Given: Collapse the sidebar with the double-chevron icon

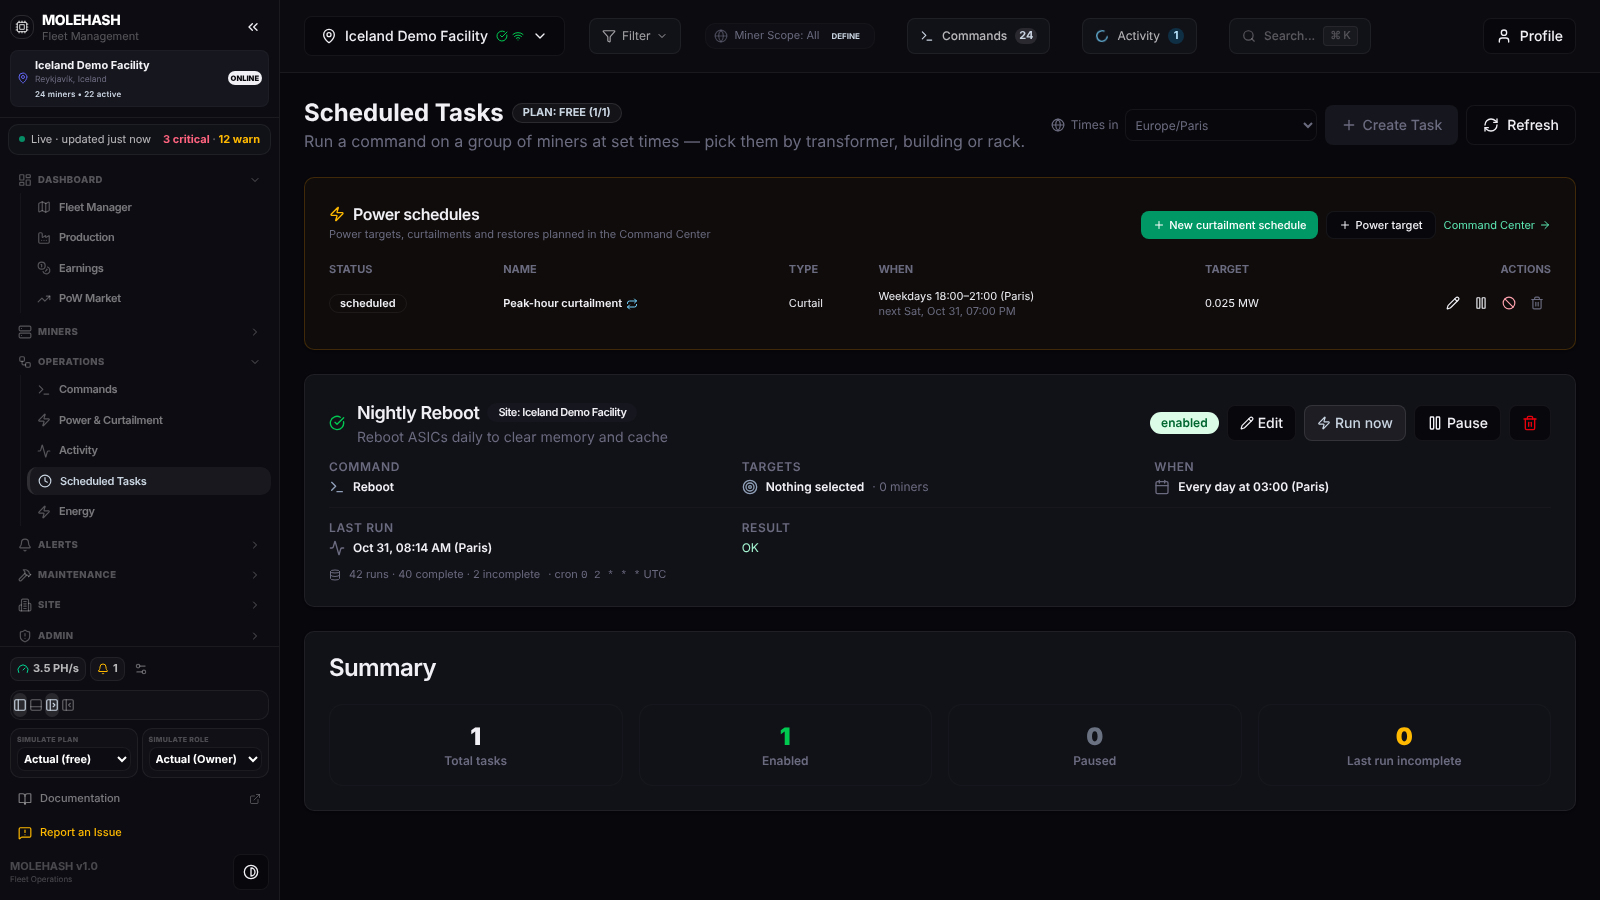Looking at the screenshot, I should pos(253,27).
